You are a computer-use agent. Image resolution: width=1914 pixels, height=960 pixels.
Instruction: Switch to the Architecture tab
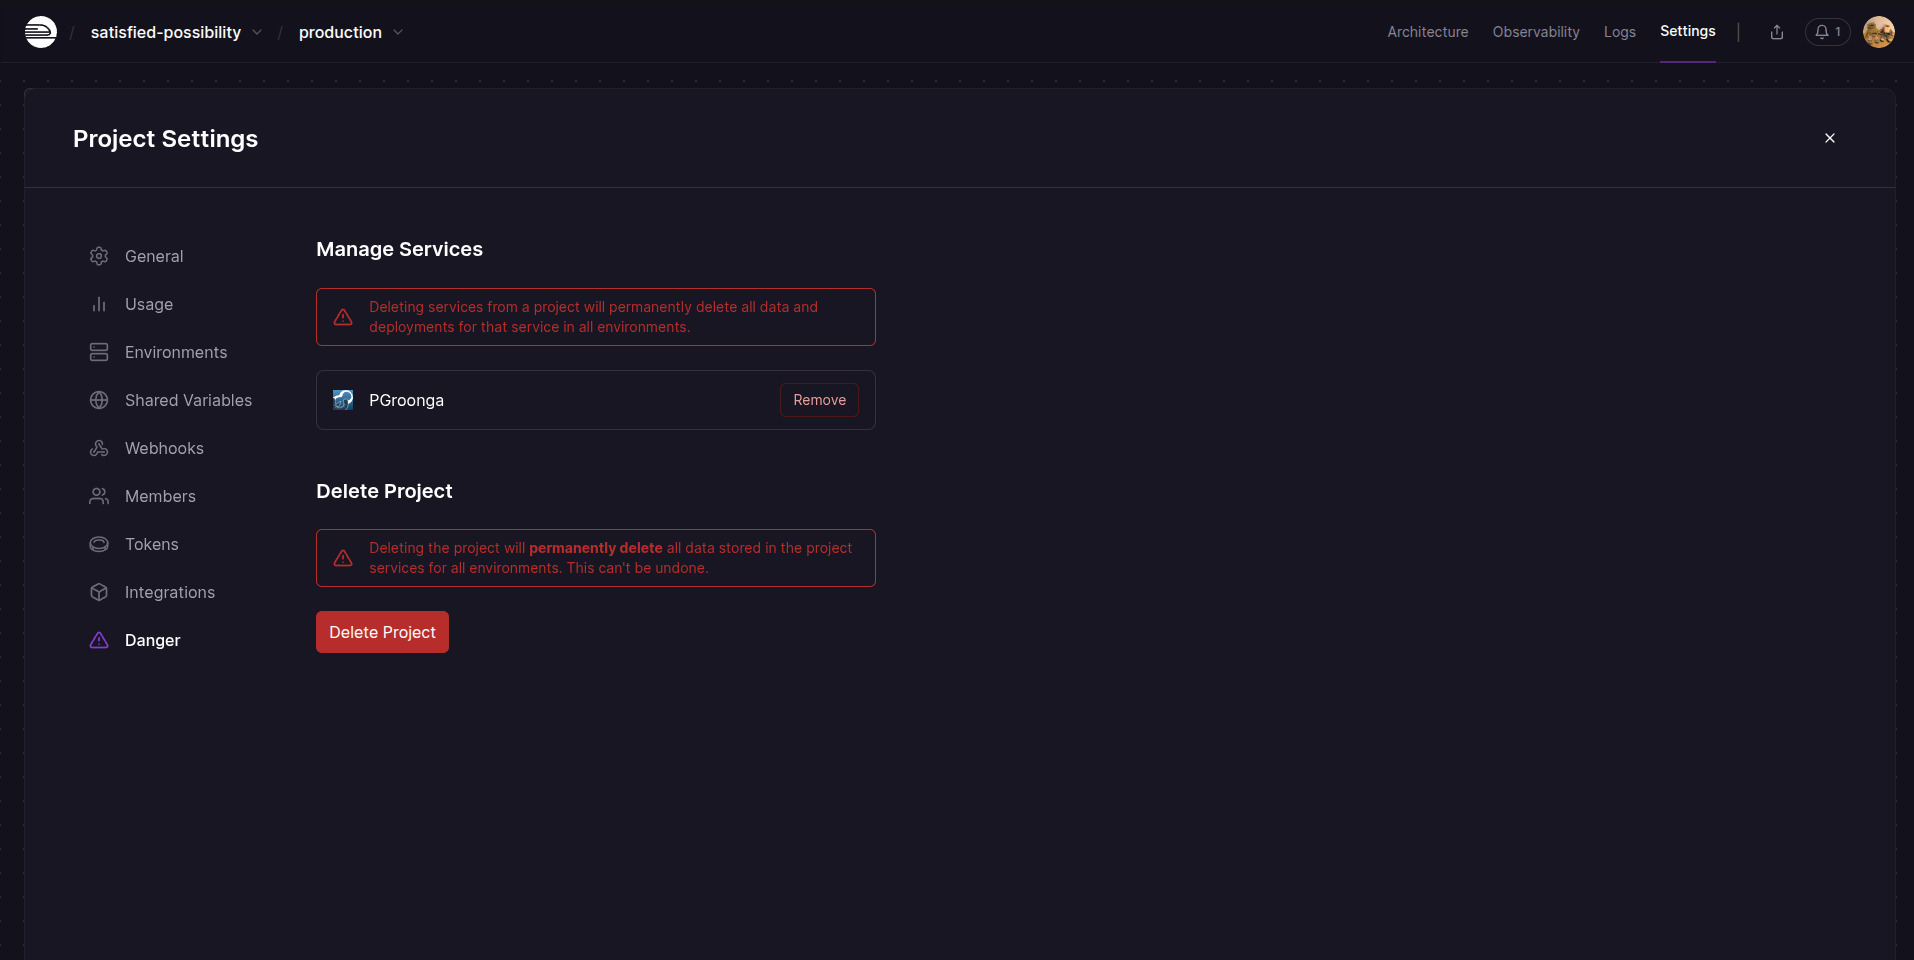(1427, 32)
